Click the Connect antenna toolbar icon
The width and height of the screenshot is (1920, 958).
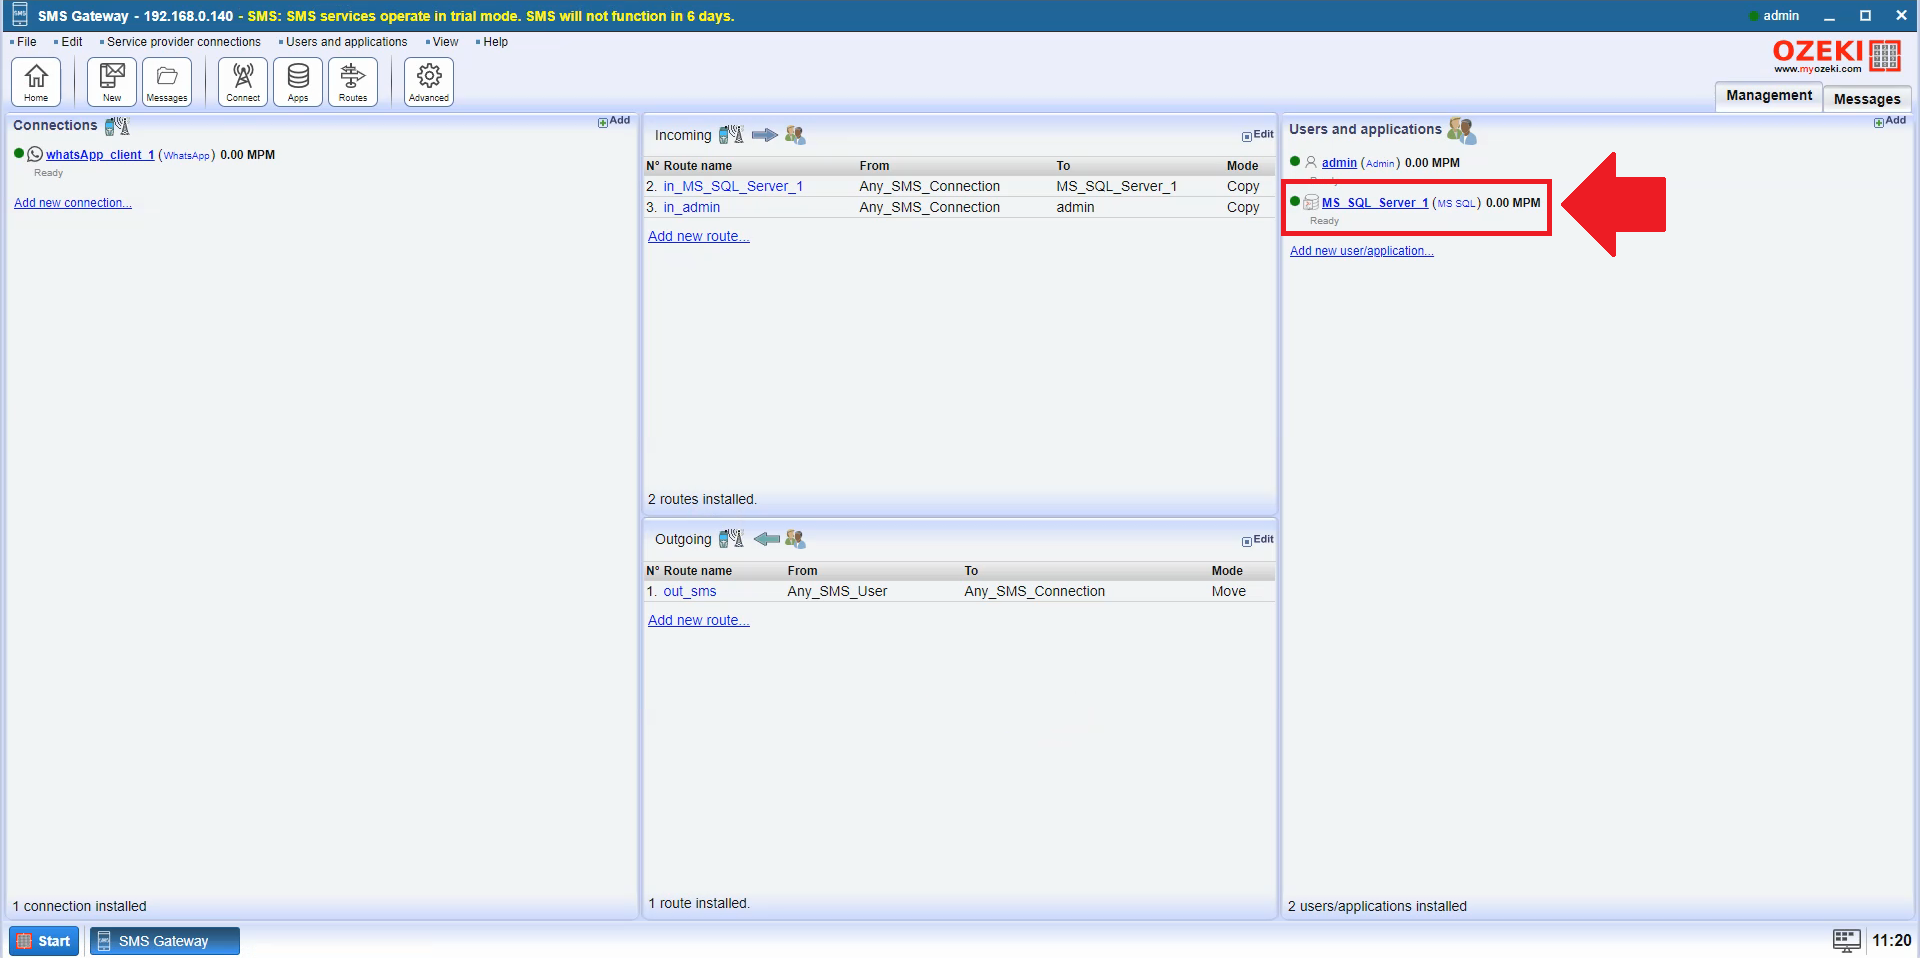[x=243, y=81]
